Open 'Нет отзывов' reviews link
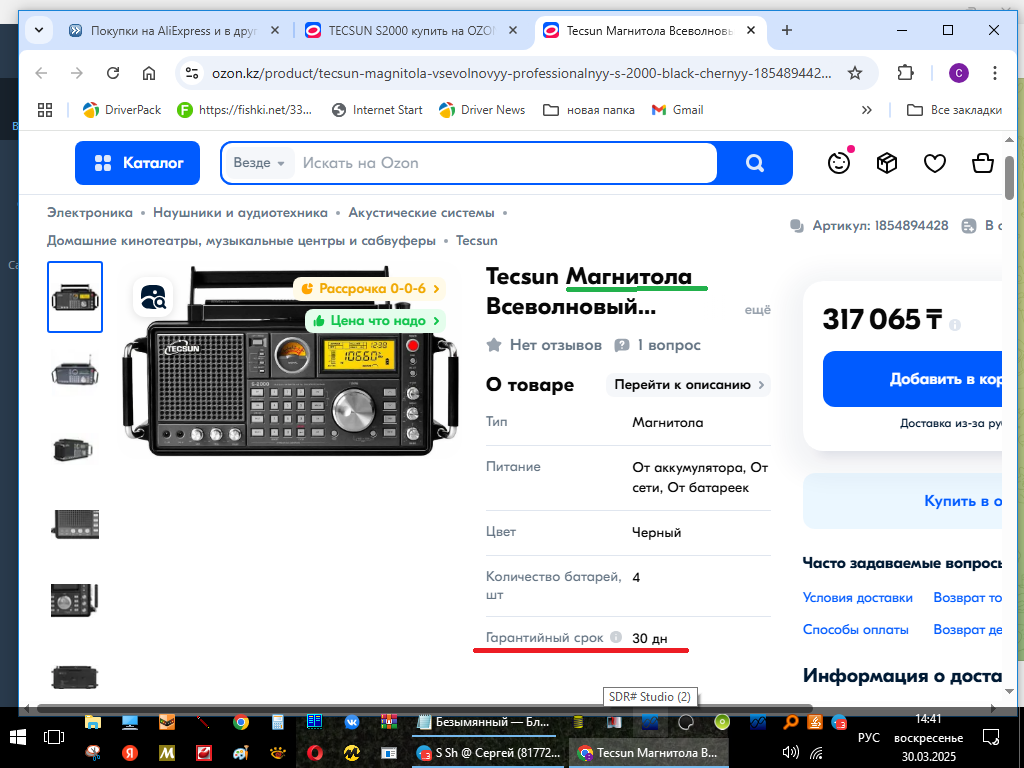 coord(545,345)
